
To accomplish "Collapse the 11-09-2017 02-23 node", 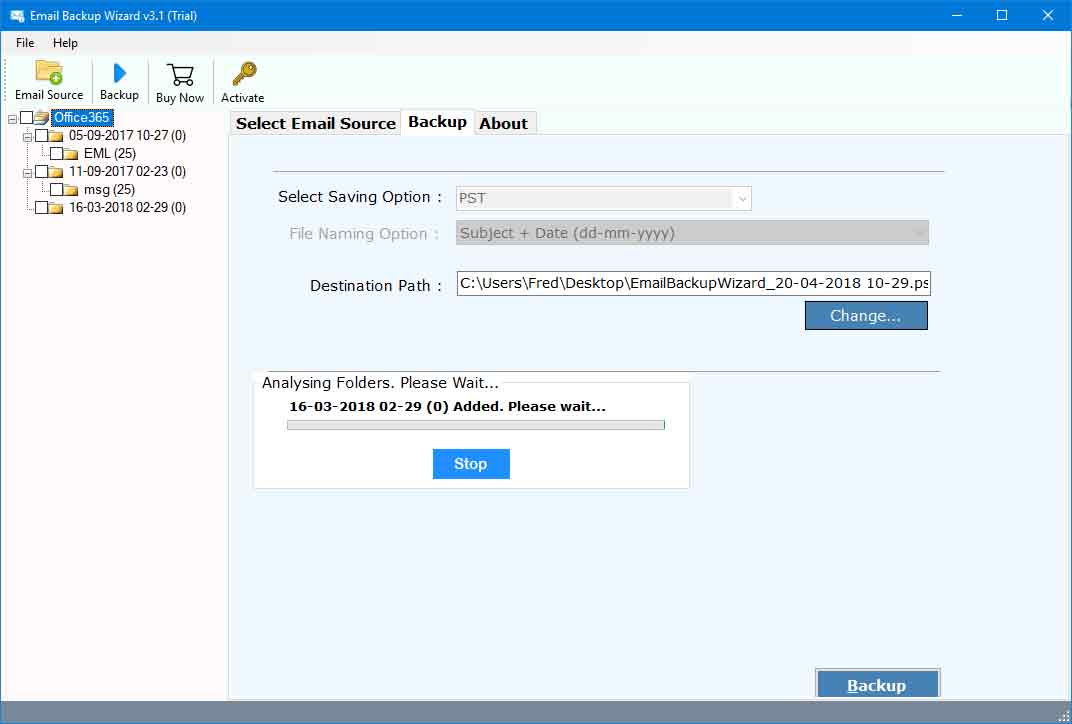I will click(x=27, y=173).
